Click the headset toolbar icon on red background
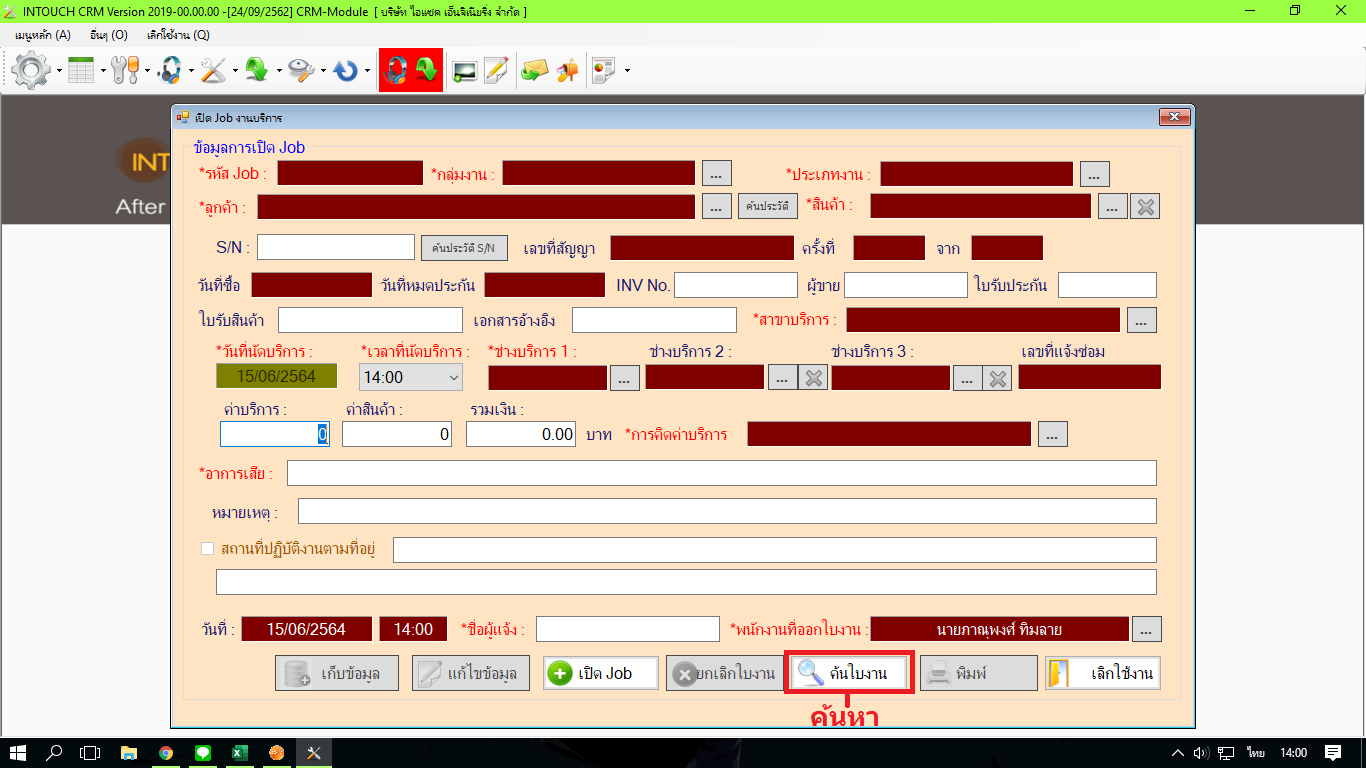This screenshot has width=1366, height=768. (396, 71)
